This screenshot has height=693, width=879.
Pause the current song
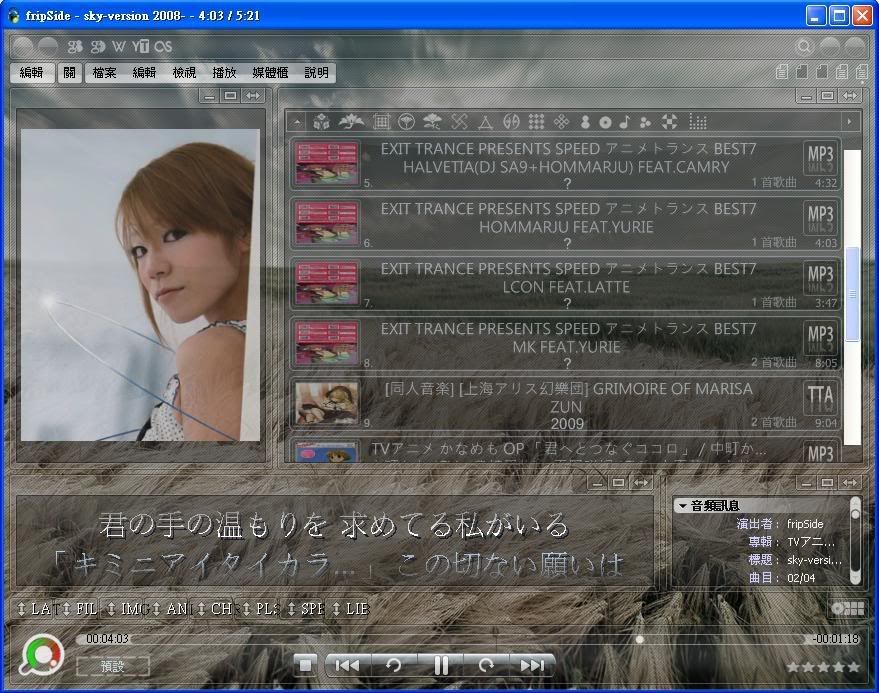pyautogui.click(x=440, y=665)
